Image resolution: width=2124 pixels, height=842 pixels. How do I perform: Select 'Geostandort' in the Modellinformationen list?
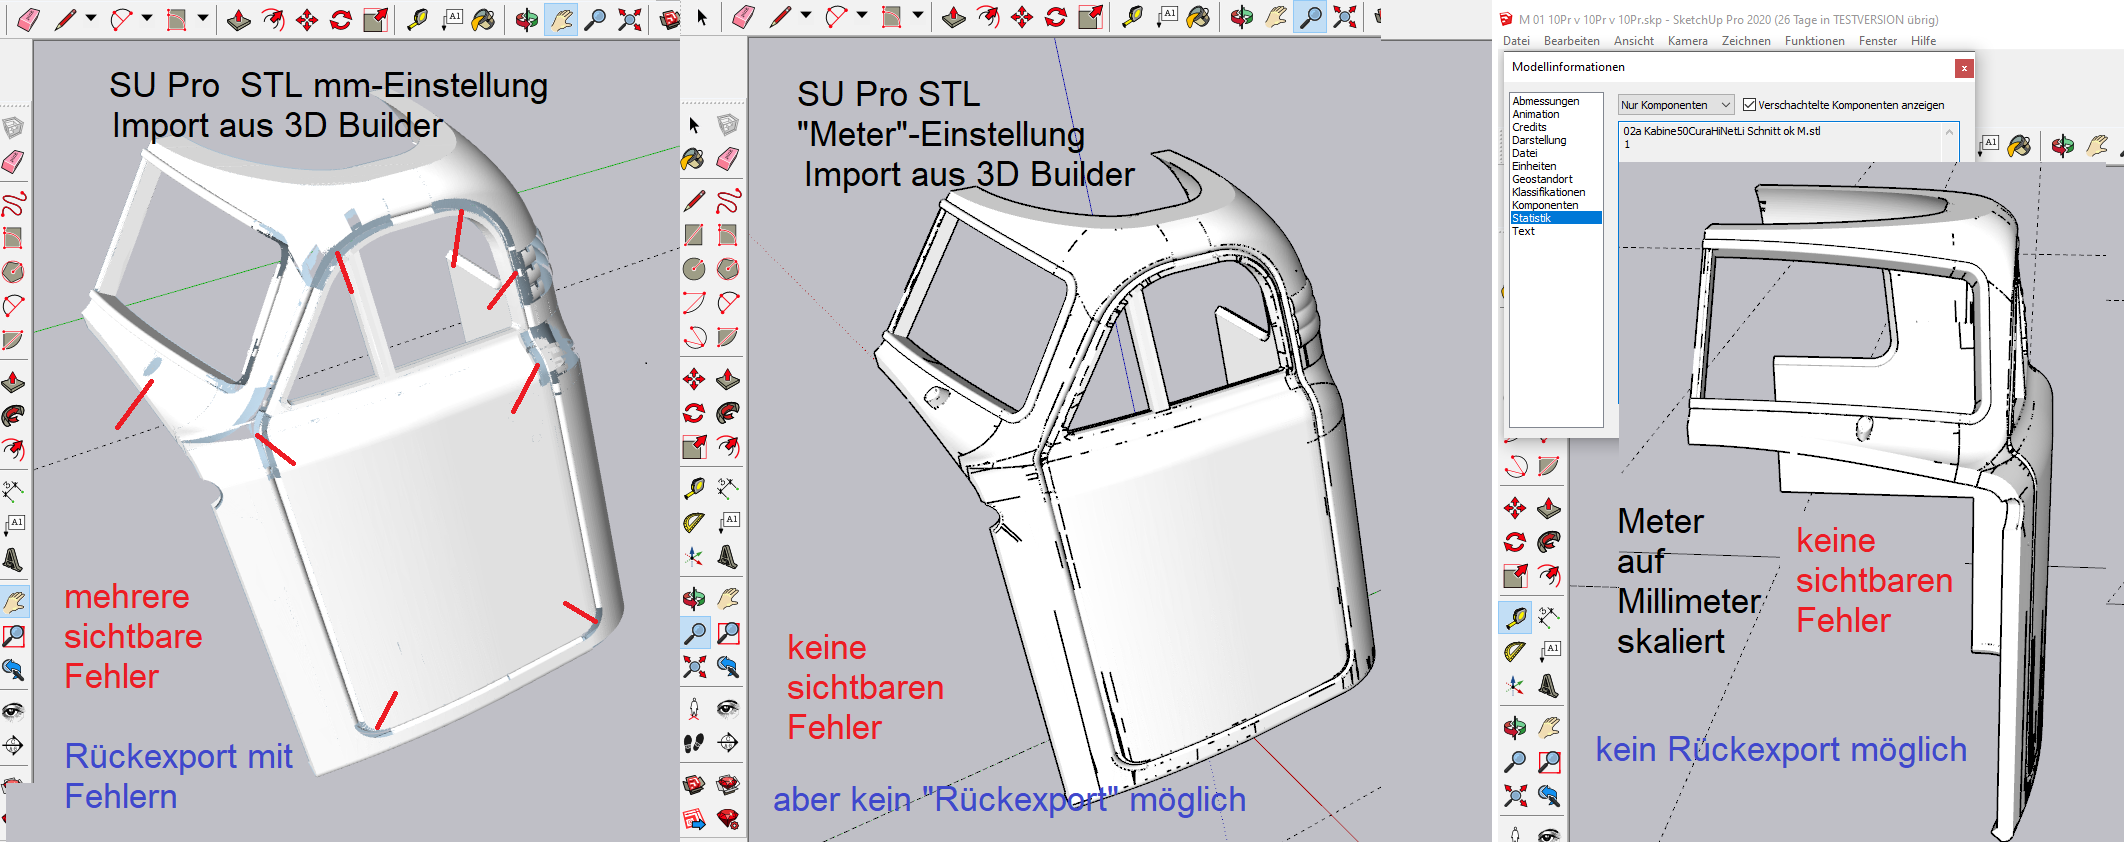coord(1542,179)
